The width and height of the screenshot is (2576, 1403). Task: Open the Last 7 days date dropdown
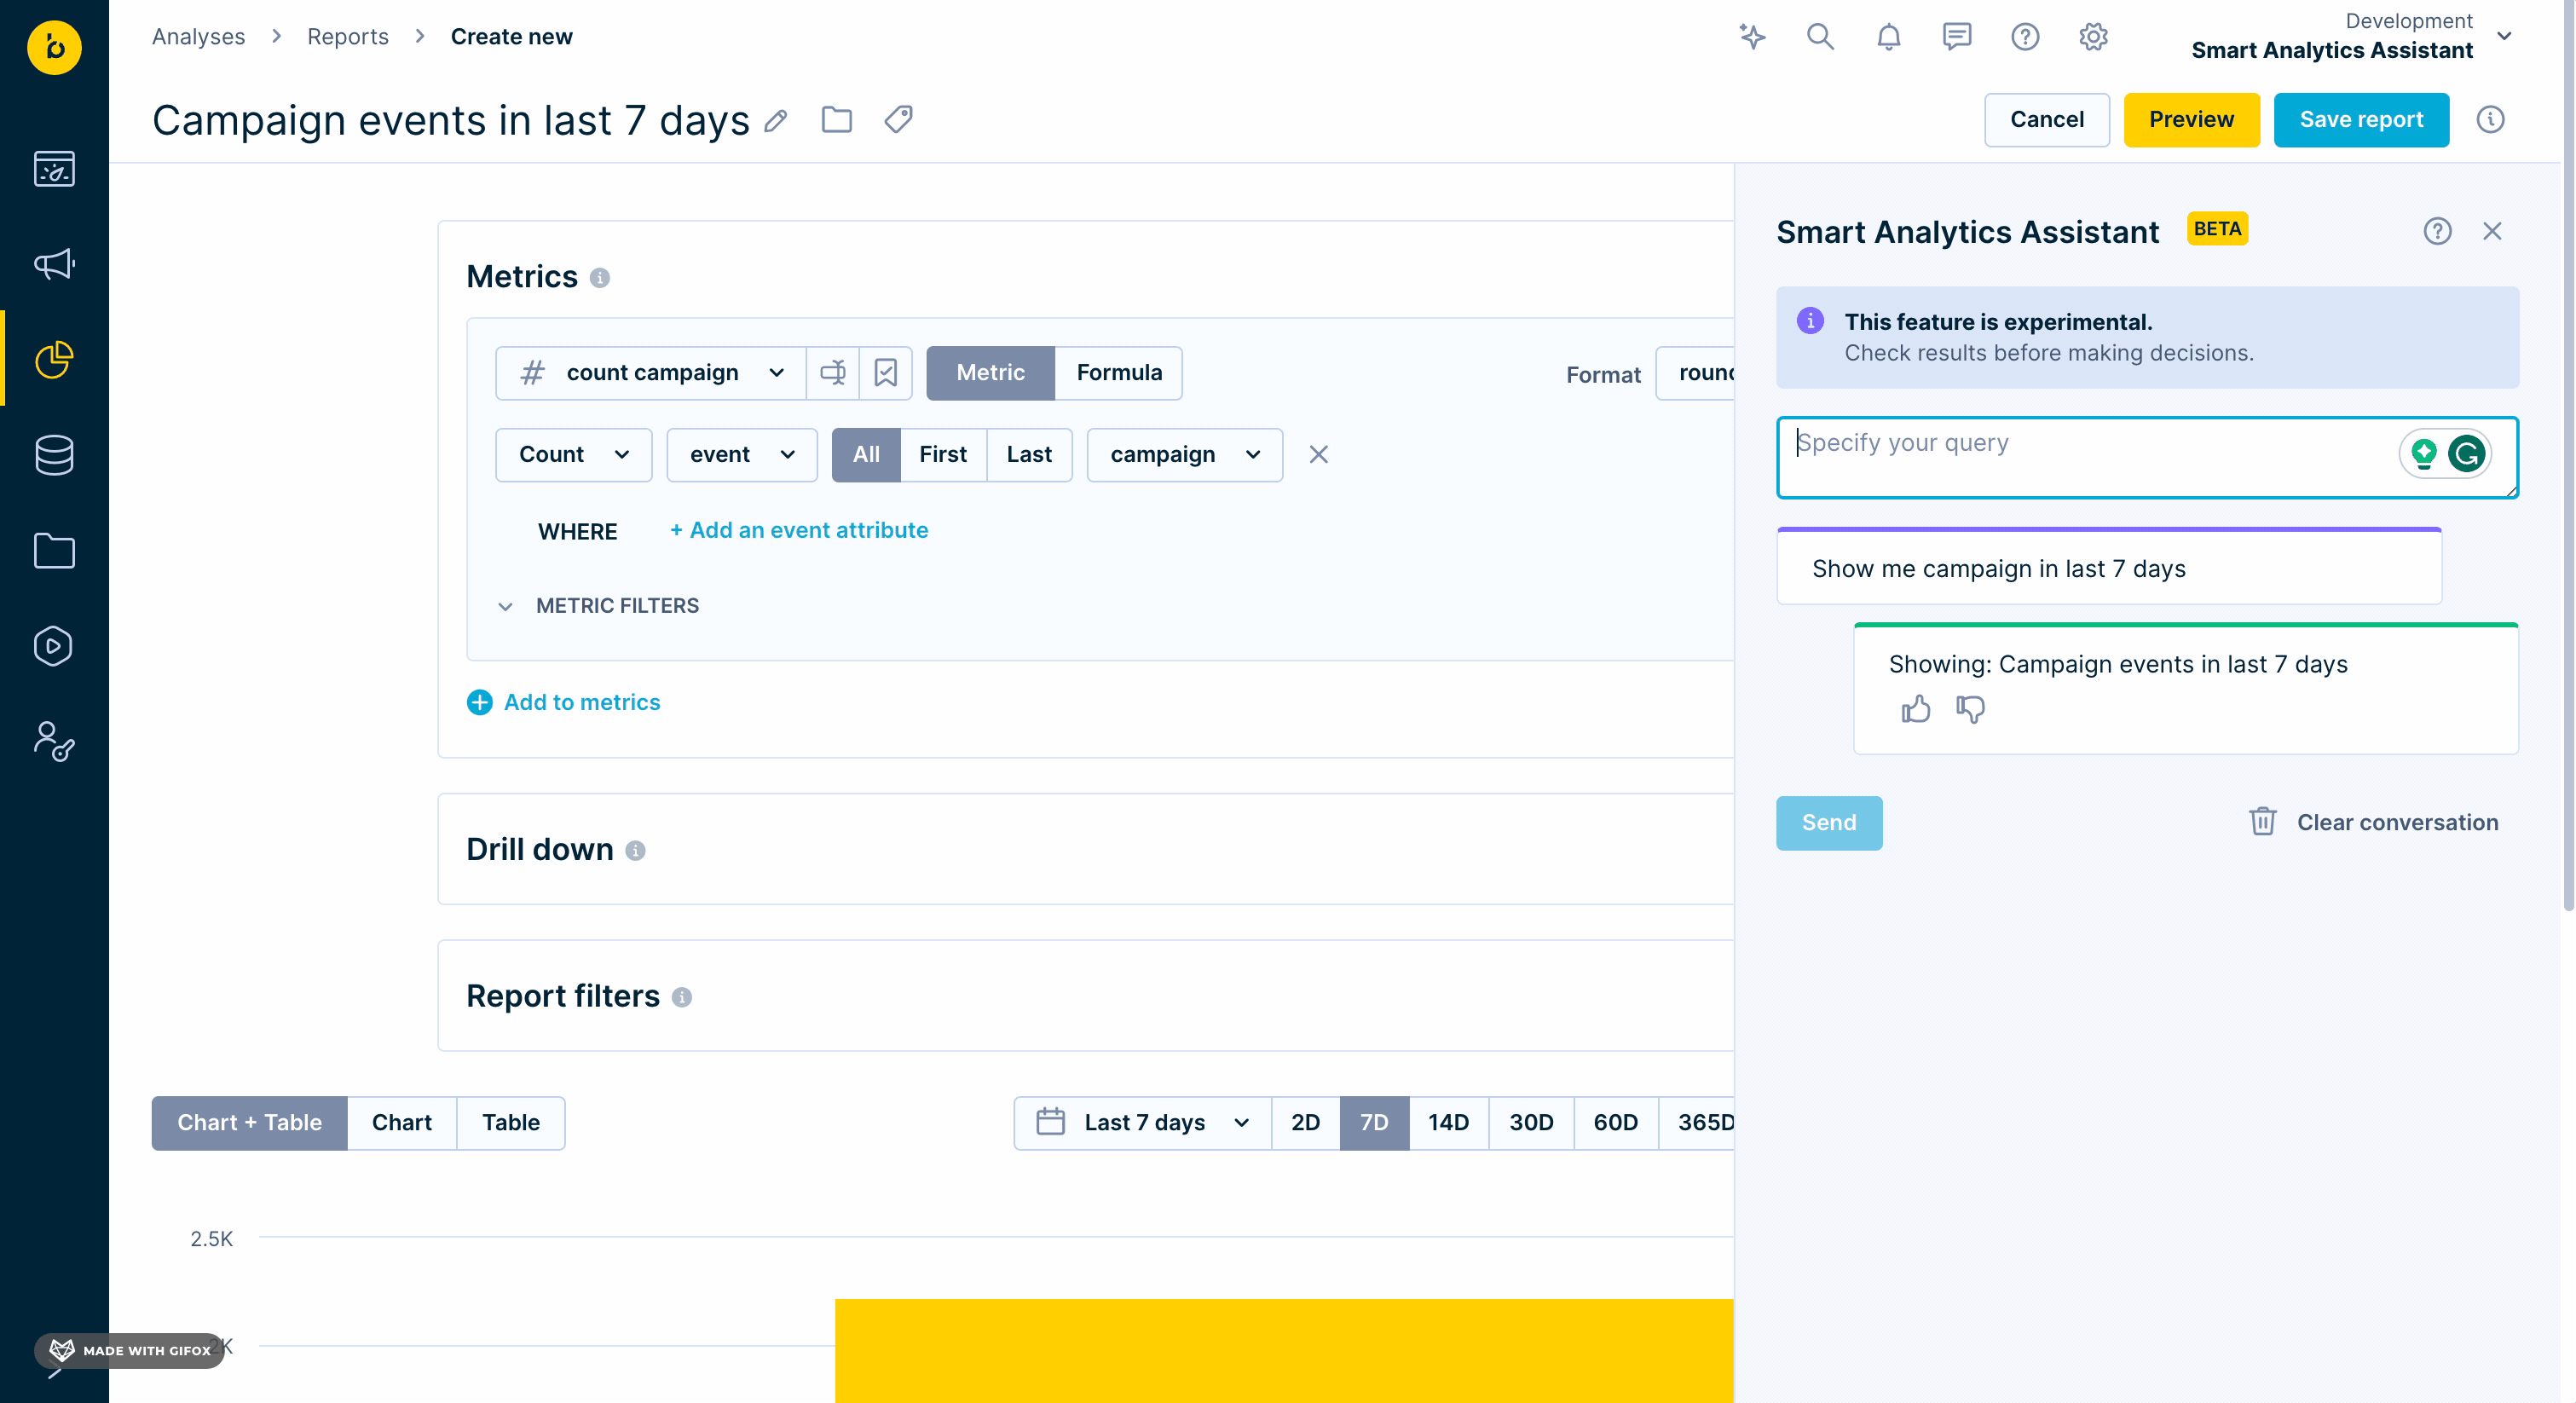pyautogui.click(x=1143, y=1123)
